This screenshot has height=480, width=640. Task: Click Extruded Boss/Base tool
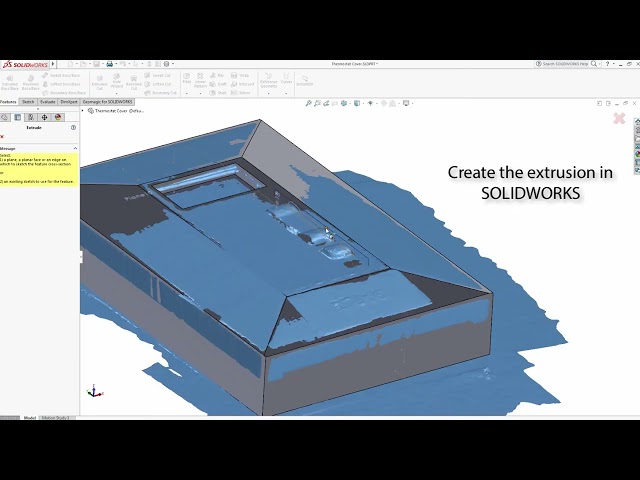click(9, 82)
